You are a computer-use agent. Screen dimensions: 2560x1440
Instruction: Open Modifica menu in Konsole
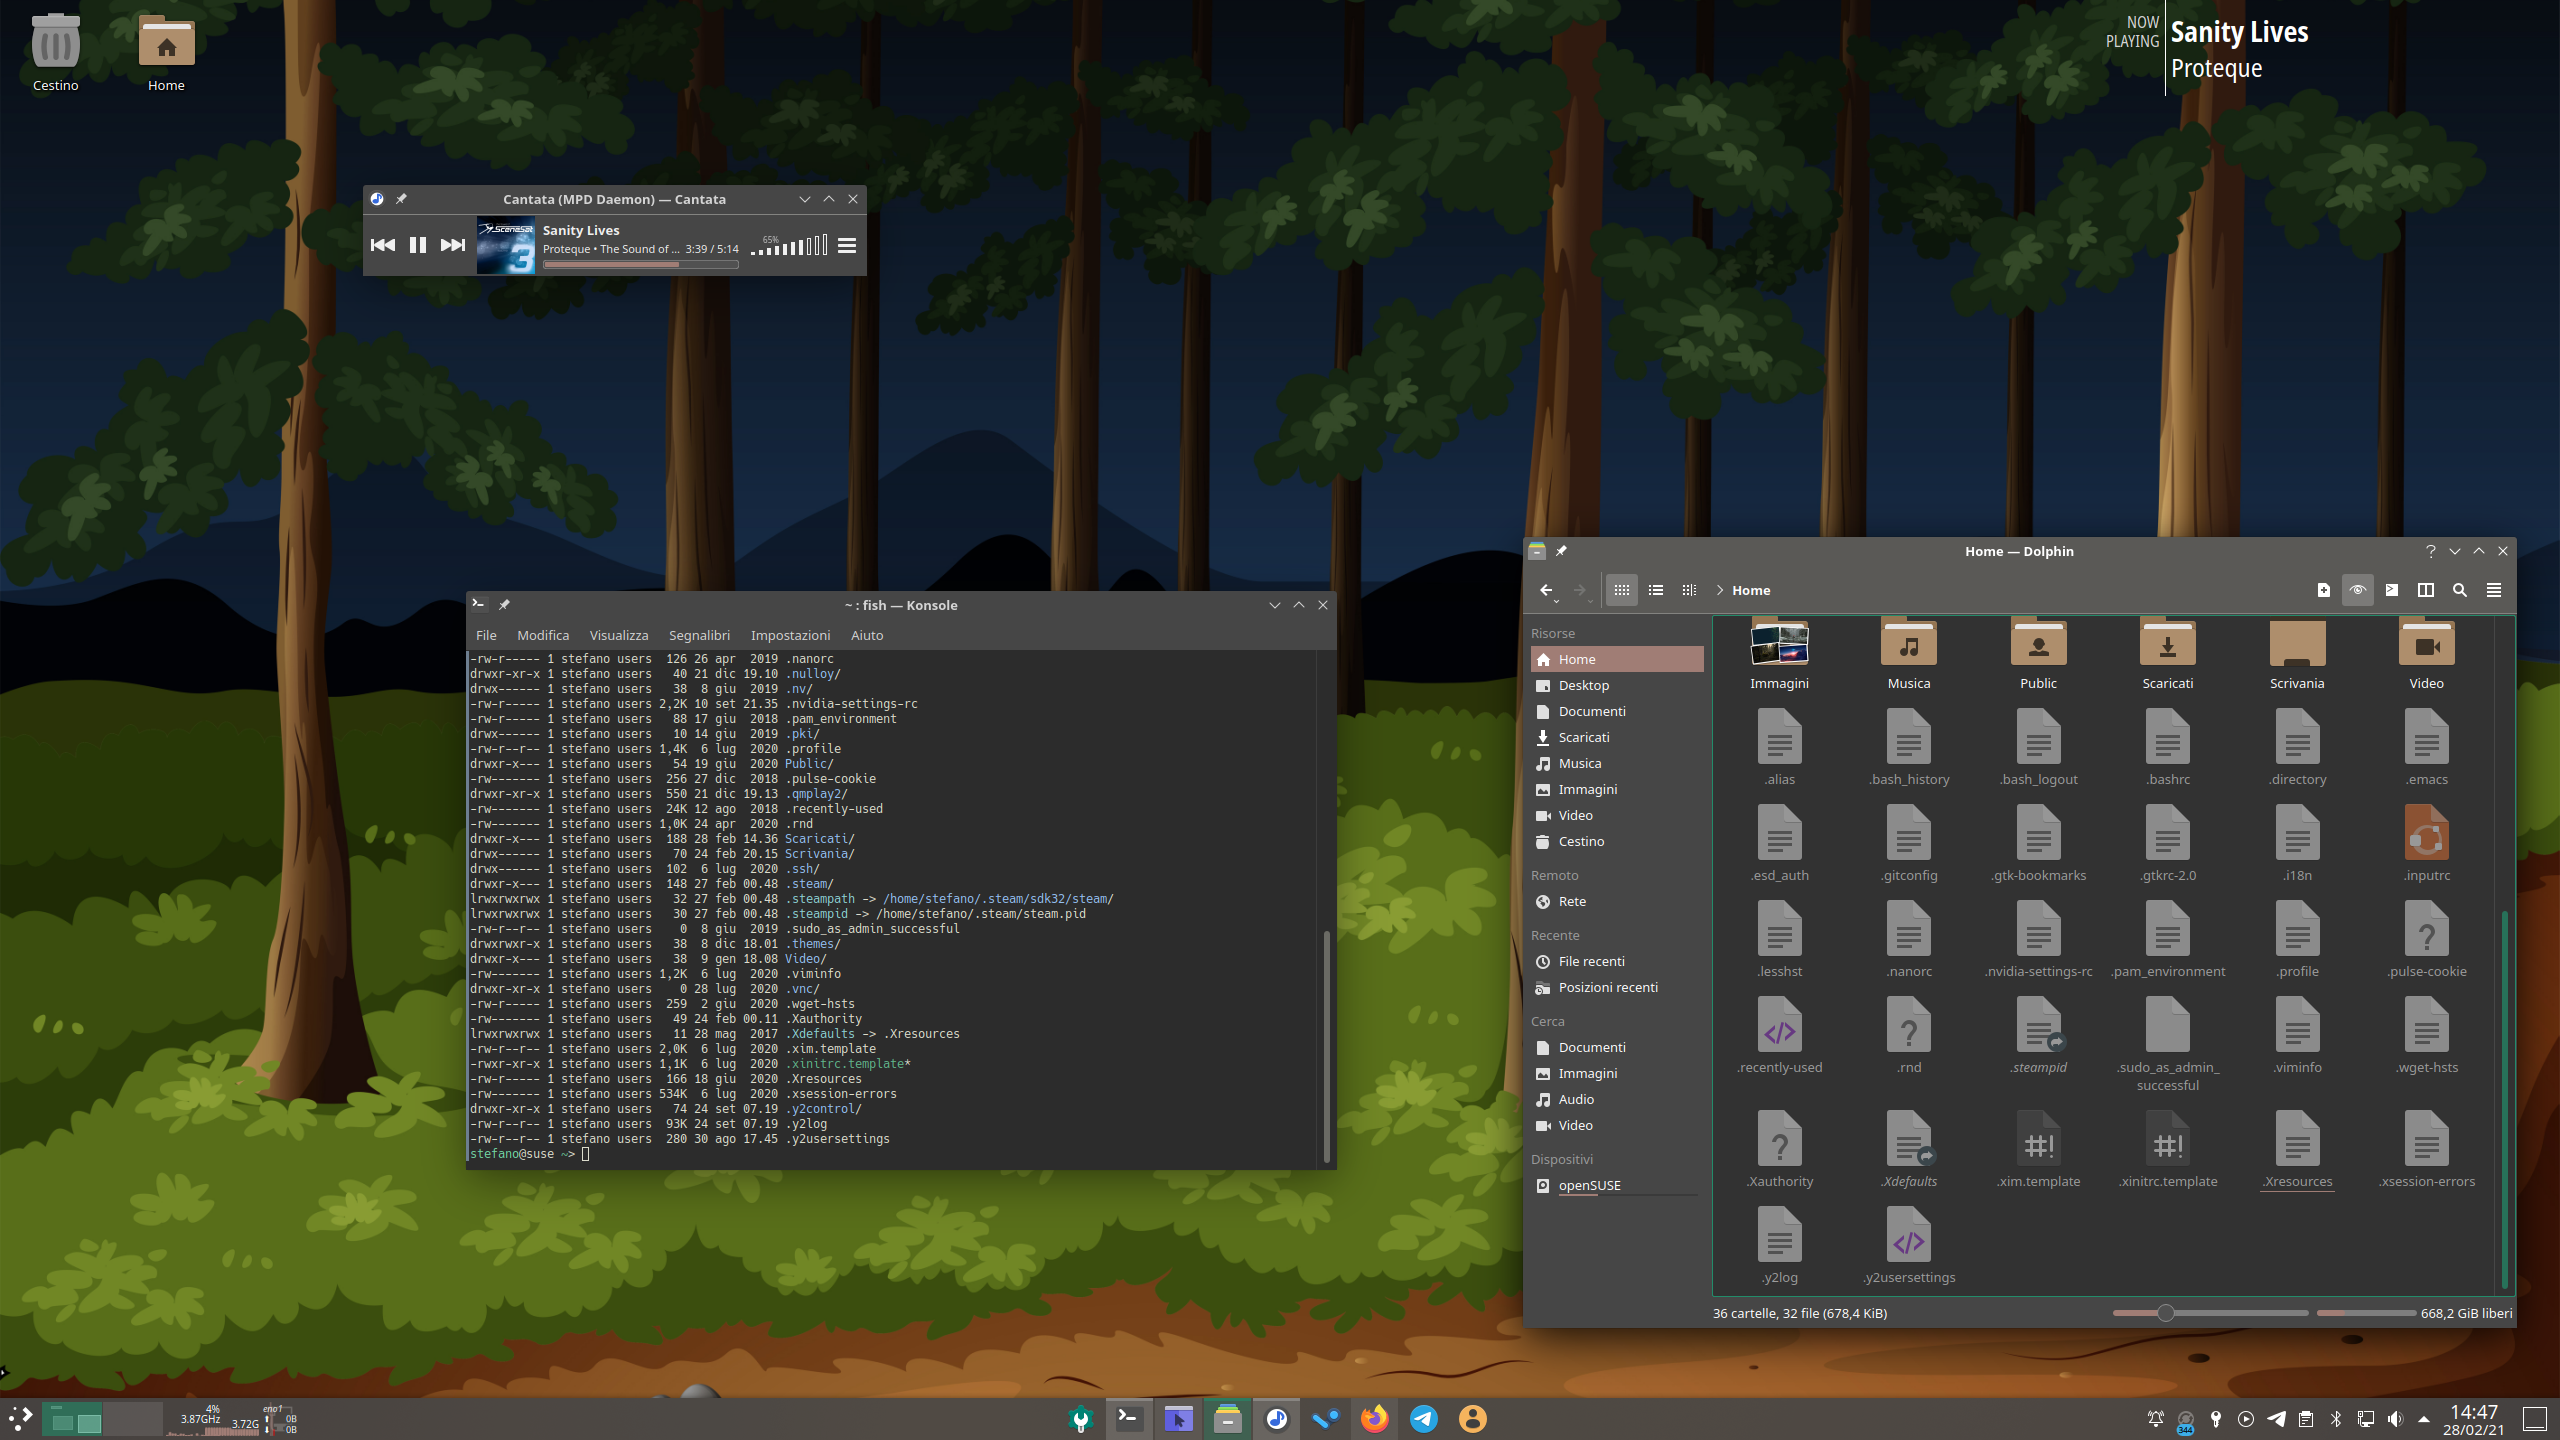pos(543,635)
